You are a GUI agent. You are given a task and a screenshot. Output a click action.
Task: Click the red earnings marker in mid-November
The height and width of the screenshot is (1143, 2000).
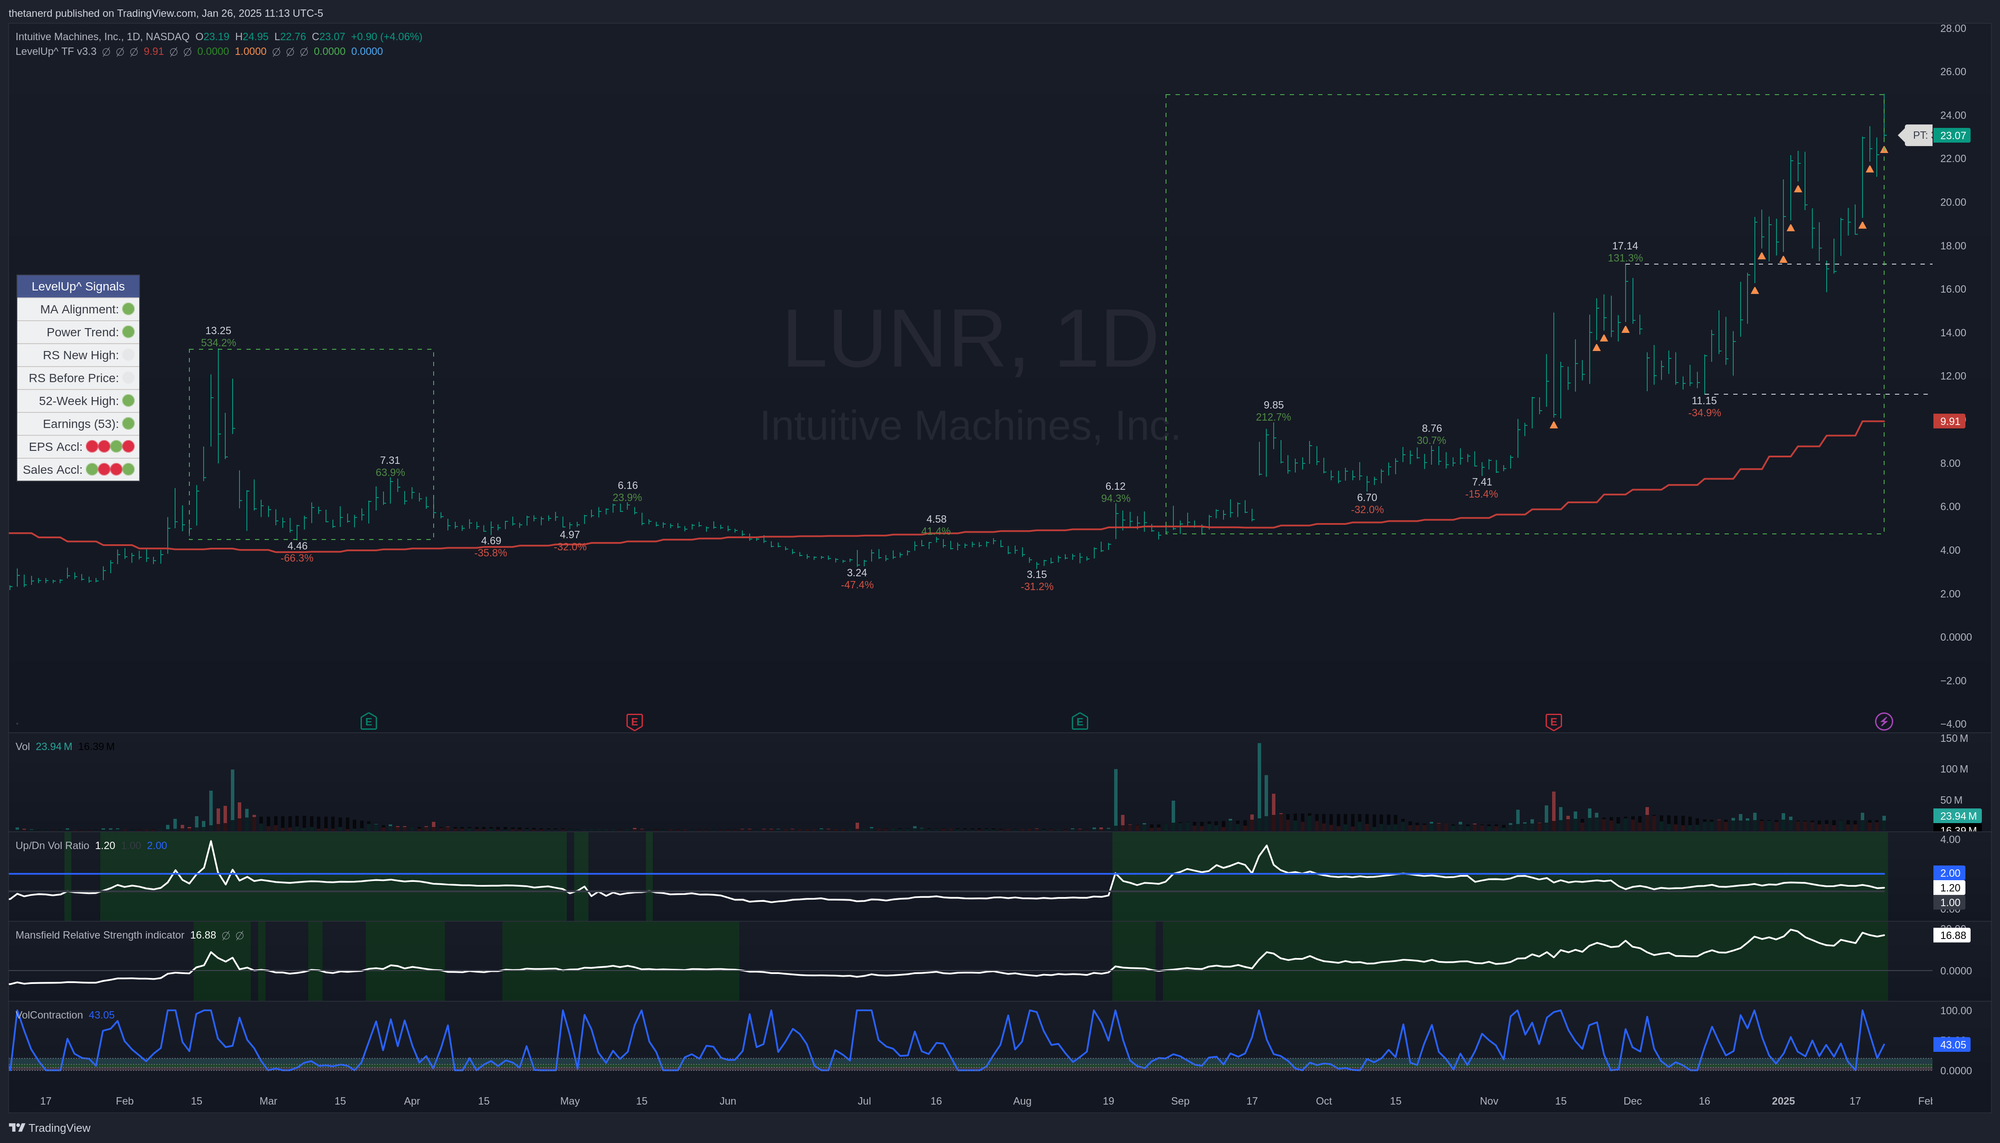pos(1553,721)
